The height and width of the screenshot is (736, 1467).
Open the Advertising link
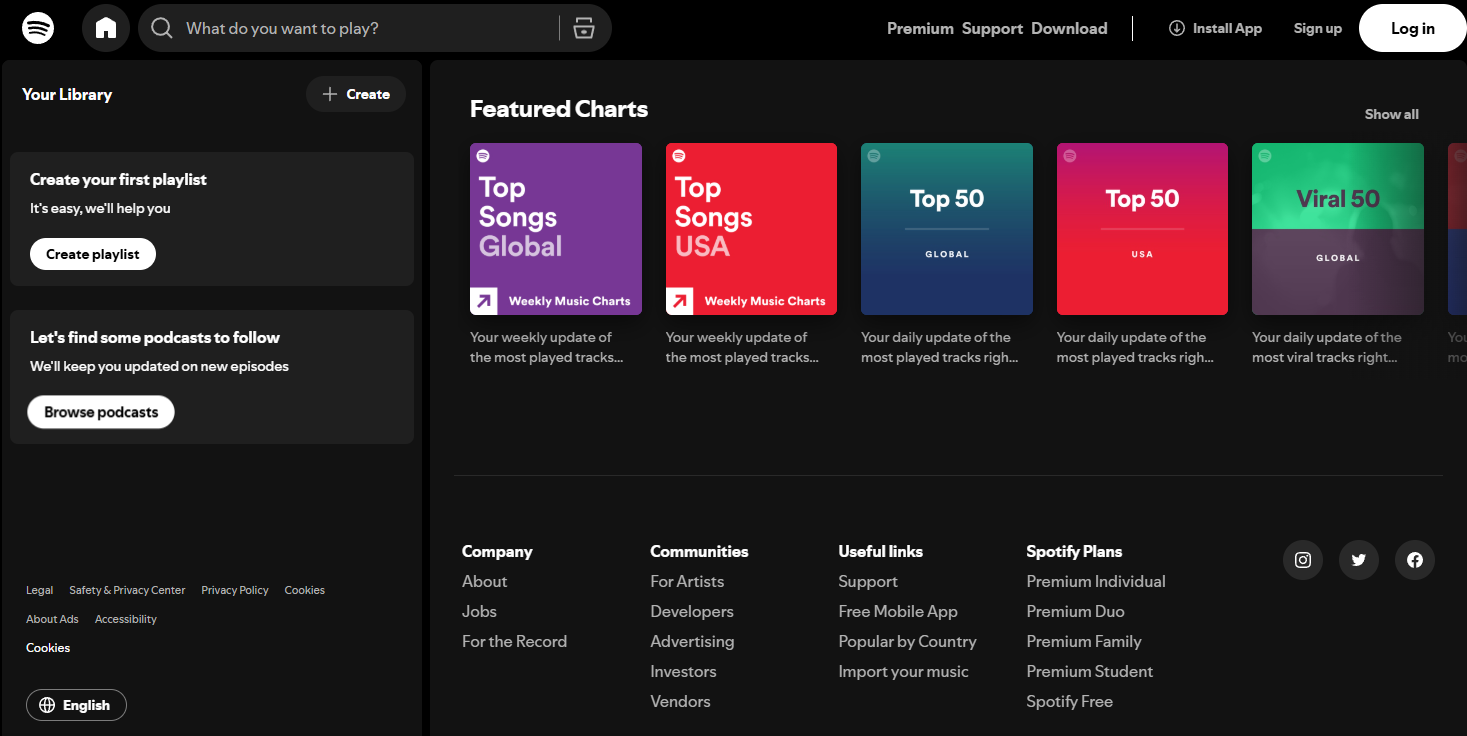pos(692,641)
